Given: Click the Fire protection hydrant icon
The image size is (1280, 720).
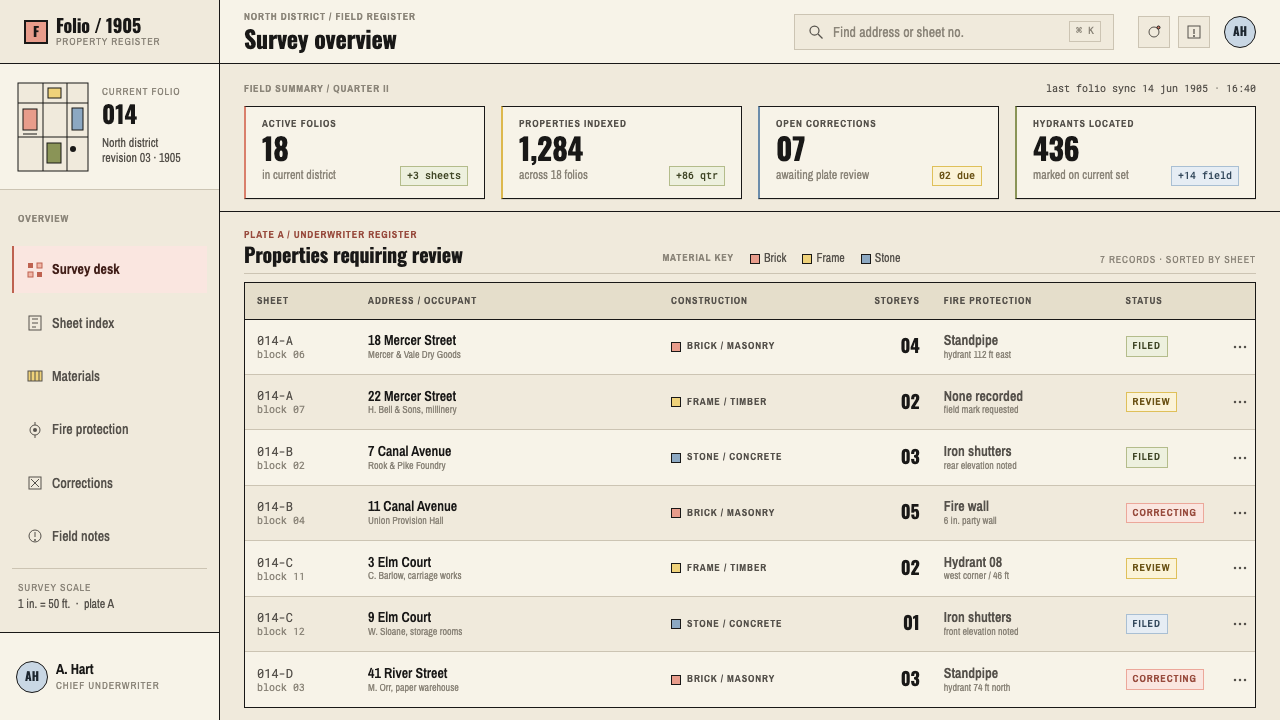Looking at the screenshot, I should coord(35,430).
